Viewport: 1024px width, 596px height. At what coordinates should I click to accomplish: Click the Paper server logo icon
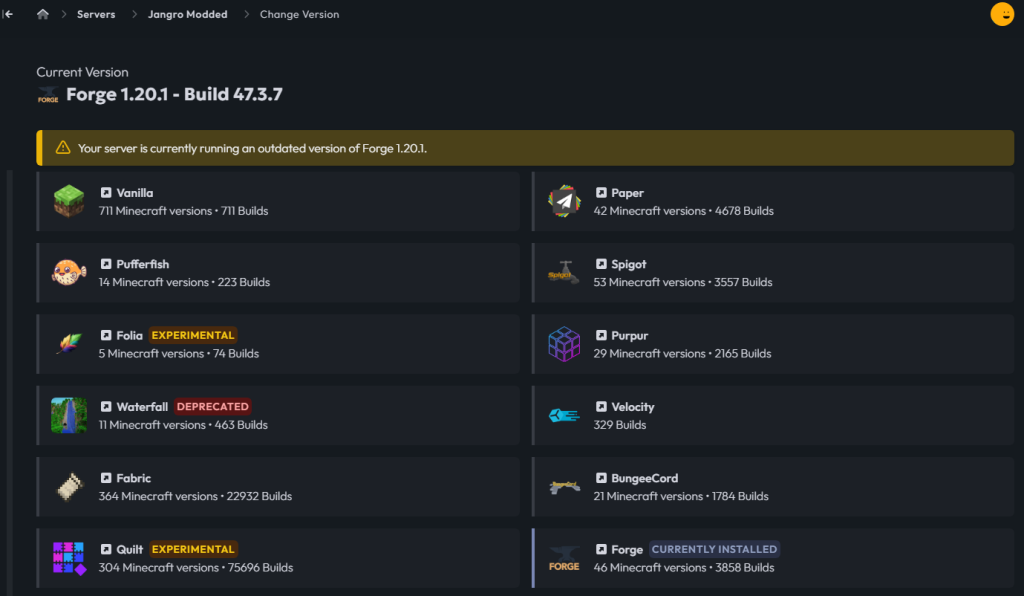(x=564, y=200)
